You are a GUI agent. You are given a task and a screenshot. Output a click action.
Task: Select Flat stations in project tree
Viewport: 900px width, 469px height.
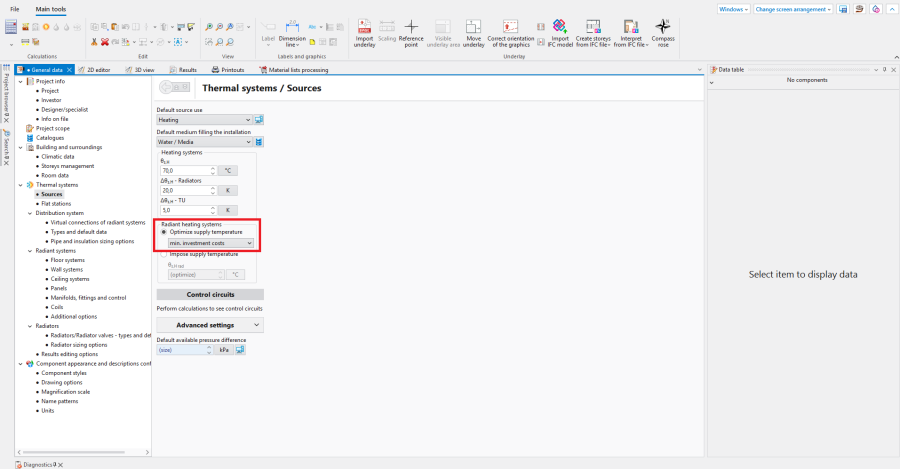point(58,203)
